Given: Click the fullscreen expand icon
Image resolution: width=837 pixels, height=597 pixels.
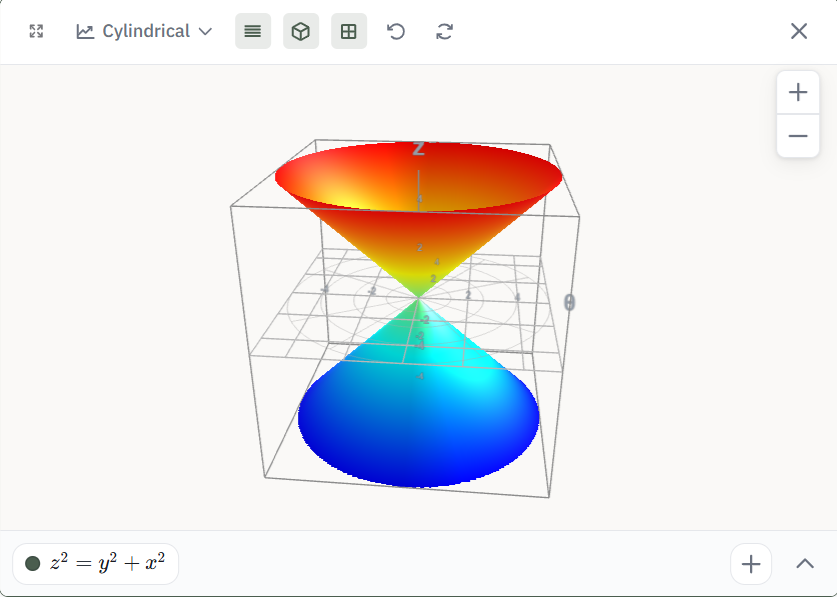Looking at the screenshot, I should [x=36, y=31].
